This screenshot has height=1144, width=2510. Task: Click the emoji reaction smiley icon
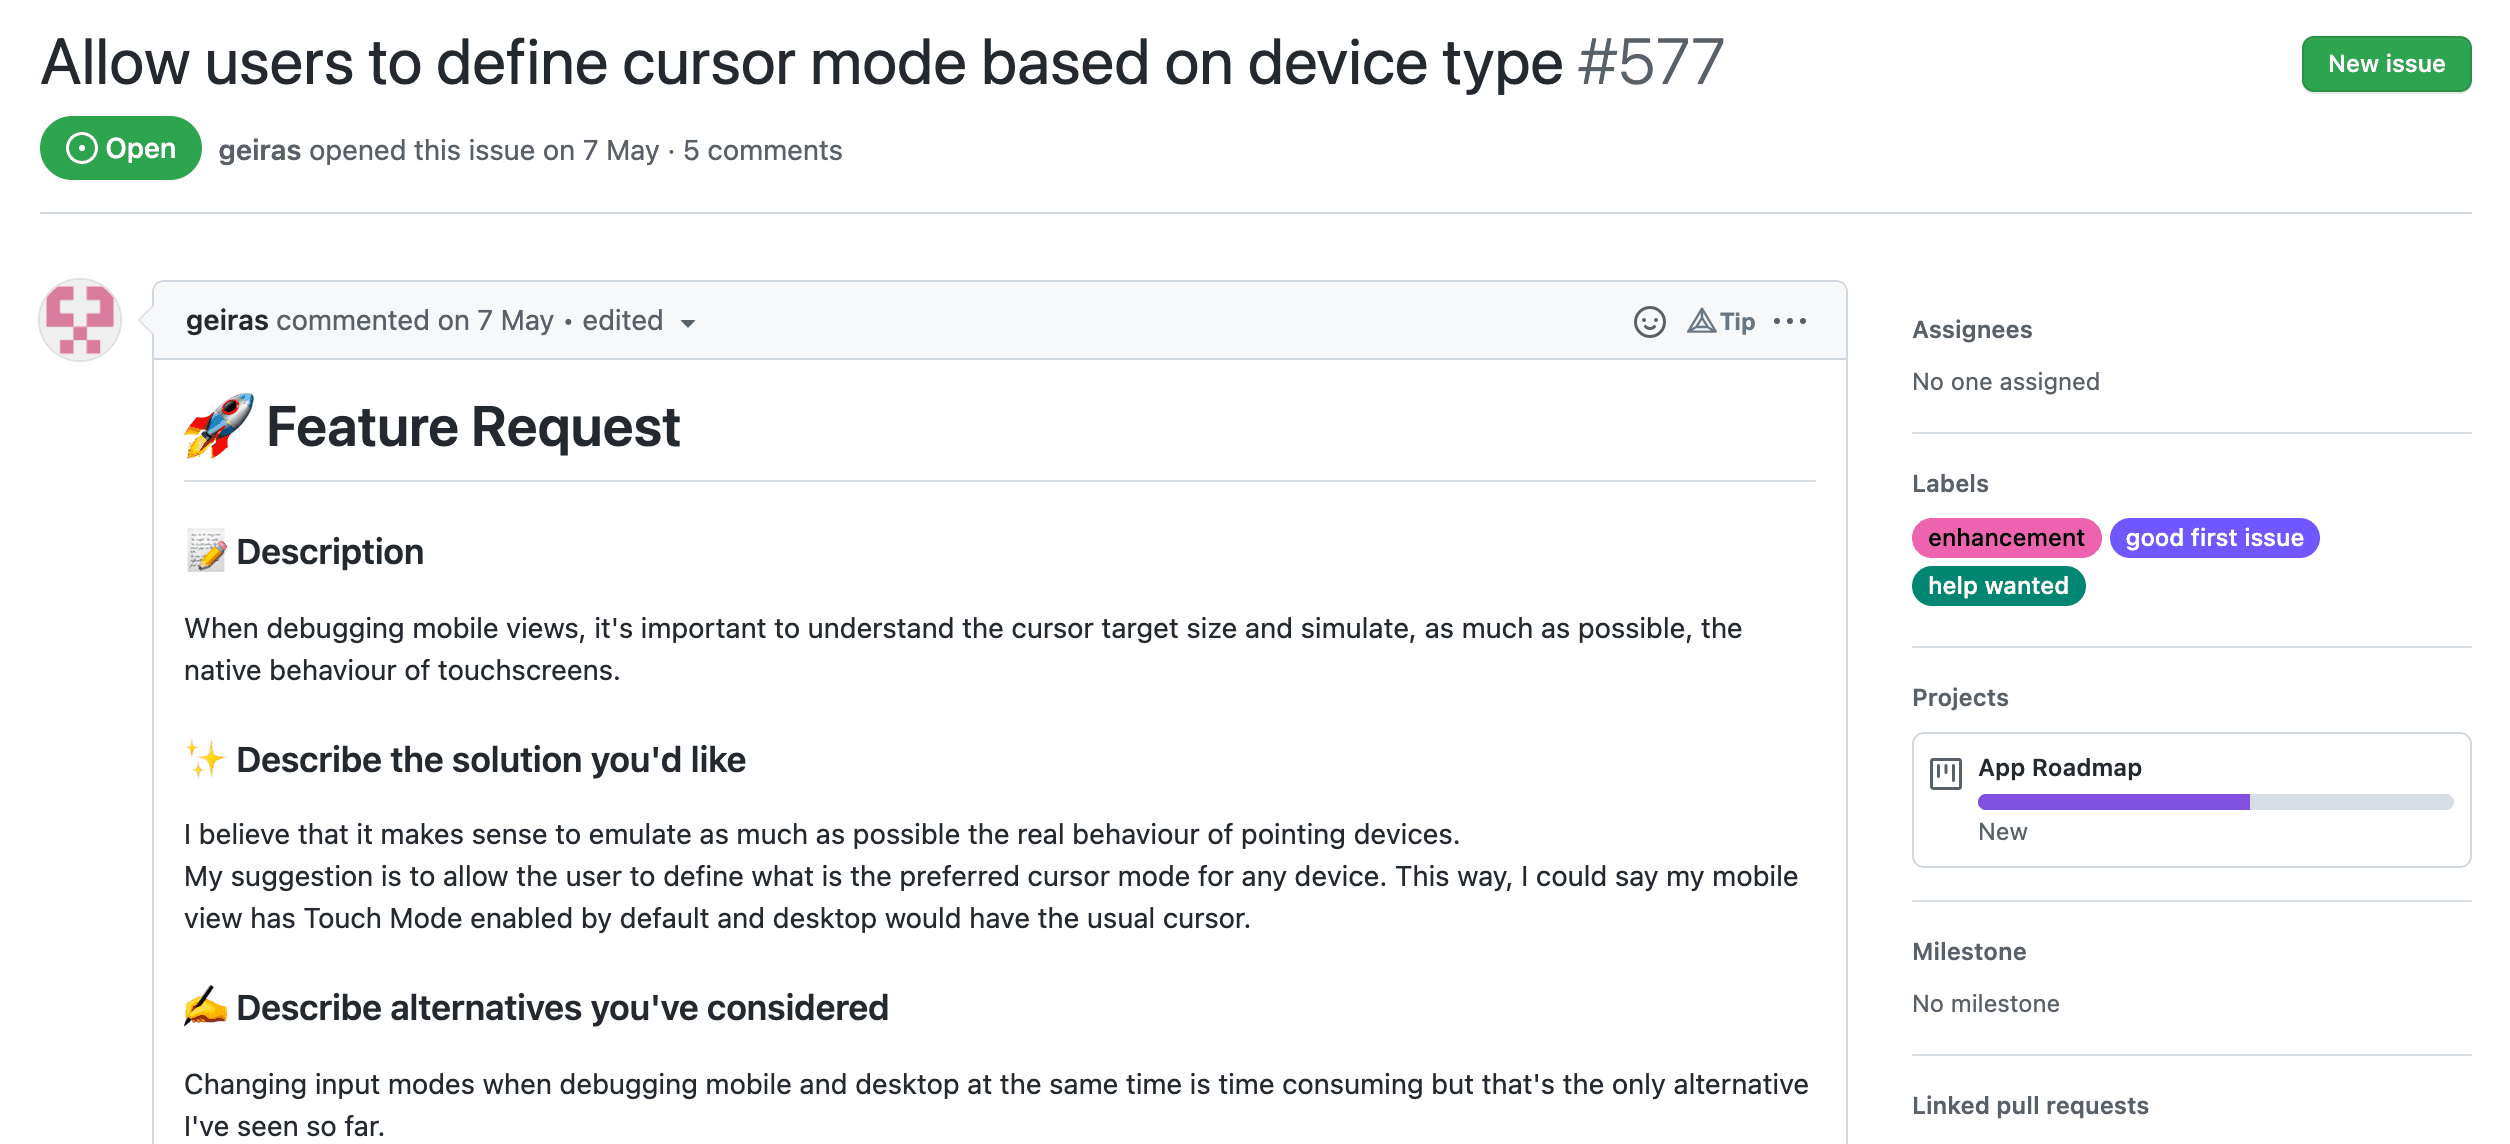point(1649,322)
